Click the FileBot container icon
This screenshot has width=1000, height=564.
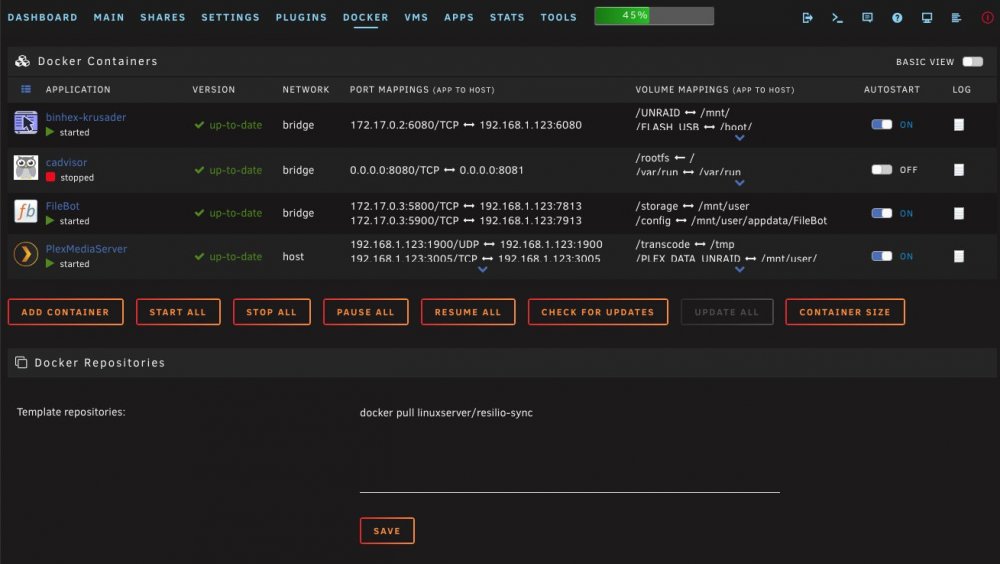point(26,211)
